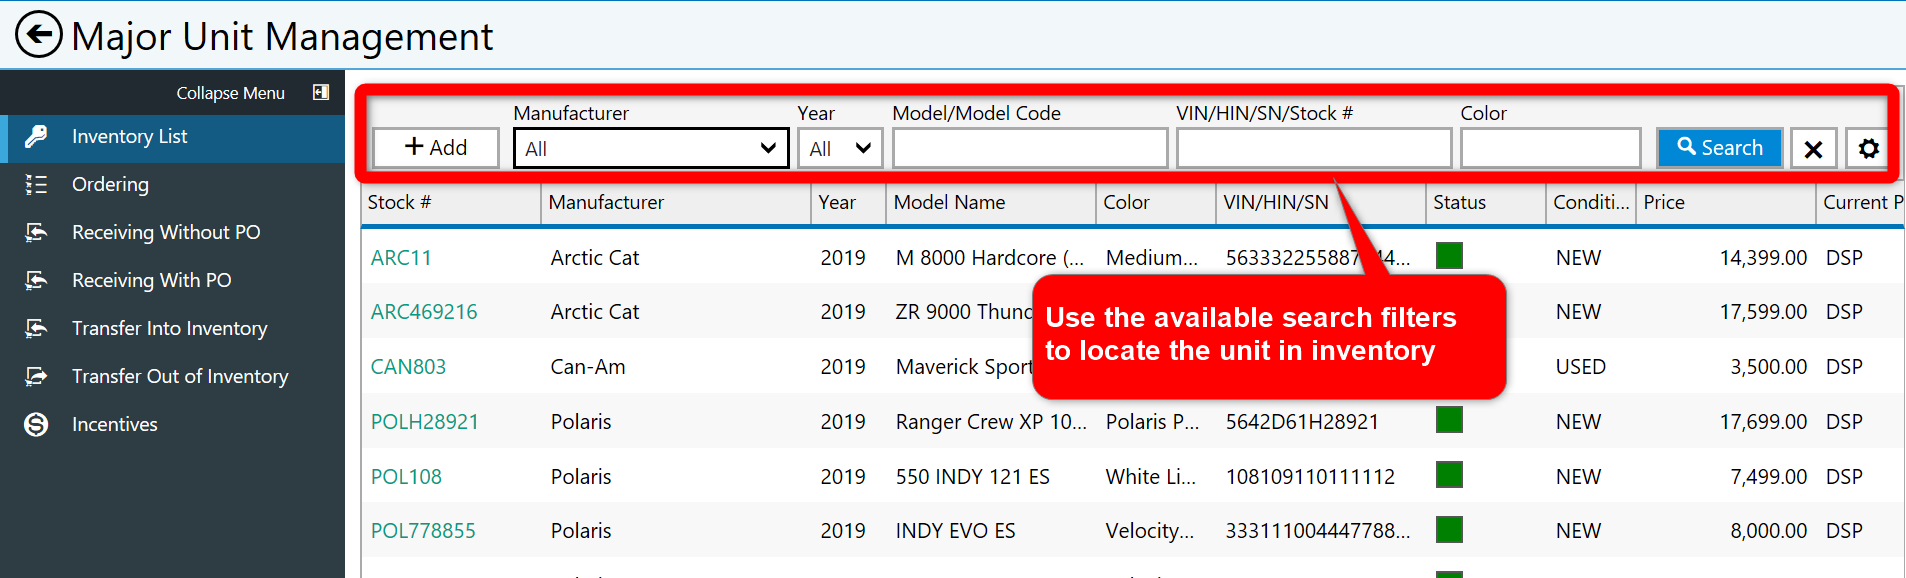
Task: Click INDY EVO ES model cell
Action: (955, 531)
